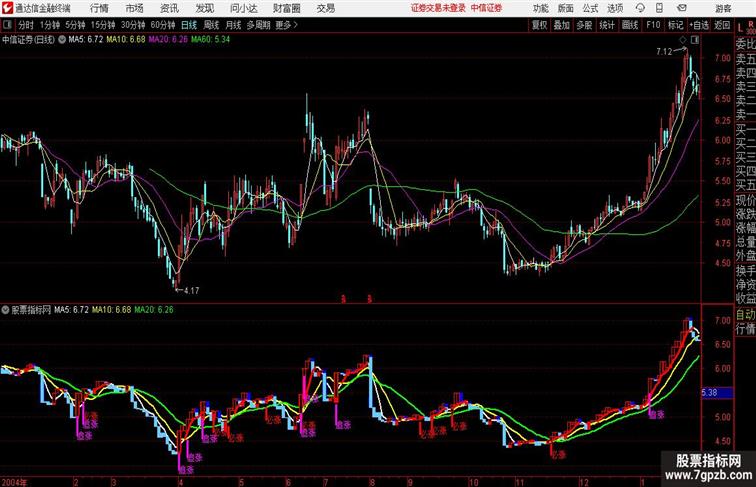Image resolution: width=756 pixels, height=487 pixels.
Task: Switch to the 15分钟 period tab
Action: tap(103, 25)
